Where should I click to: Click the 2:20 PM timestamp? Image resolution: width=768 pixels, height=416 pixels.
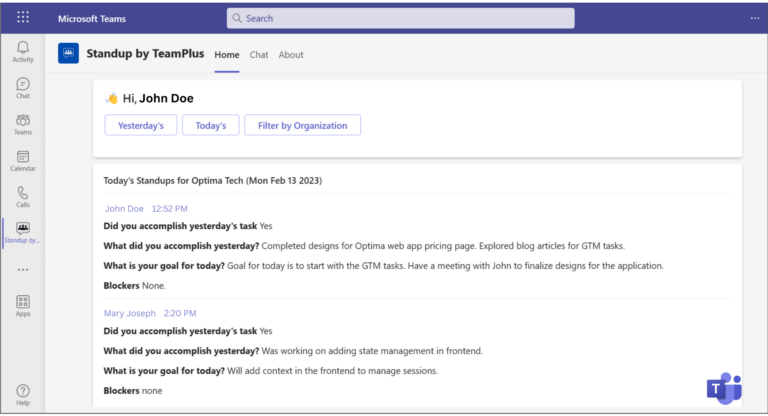coord(180,313)
